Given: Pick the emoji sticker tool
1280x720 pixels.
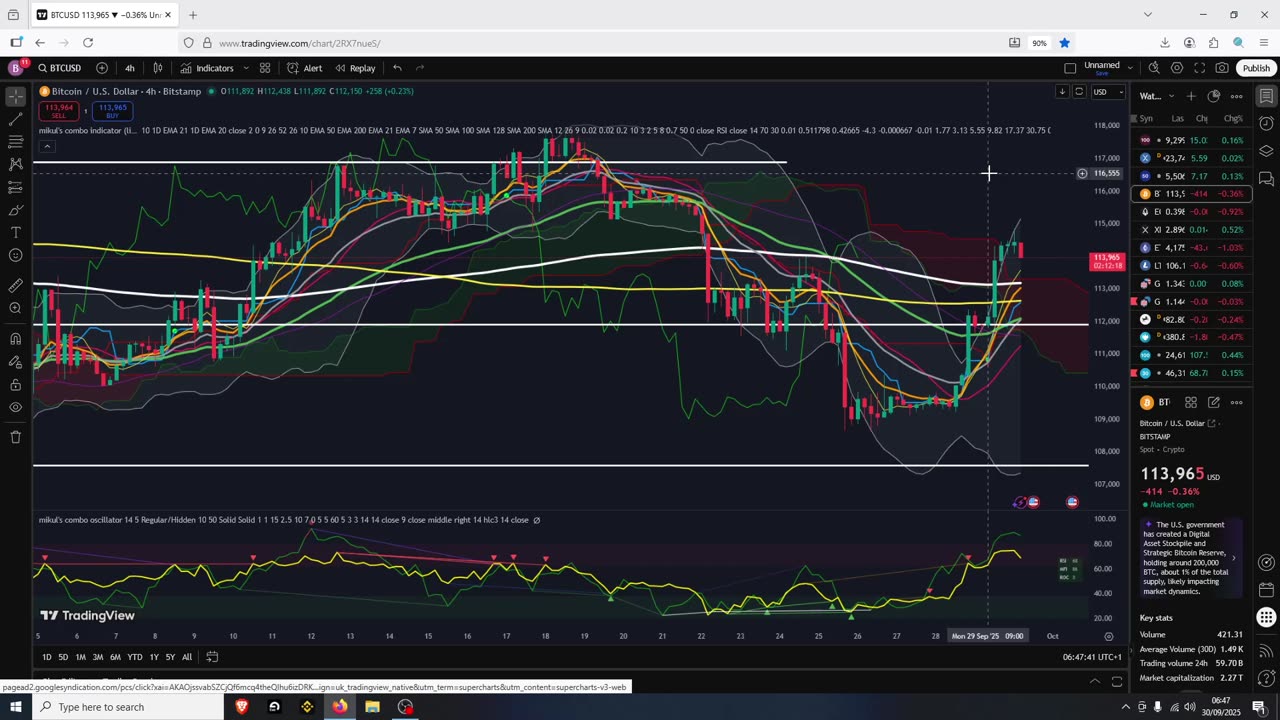Looking at the screenshot, I should point(16,255).
